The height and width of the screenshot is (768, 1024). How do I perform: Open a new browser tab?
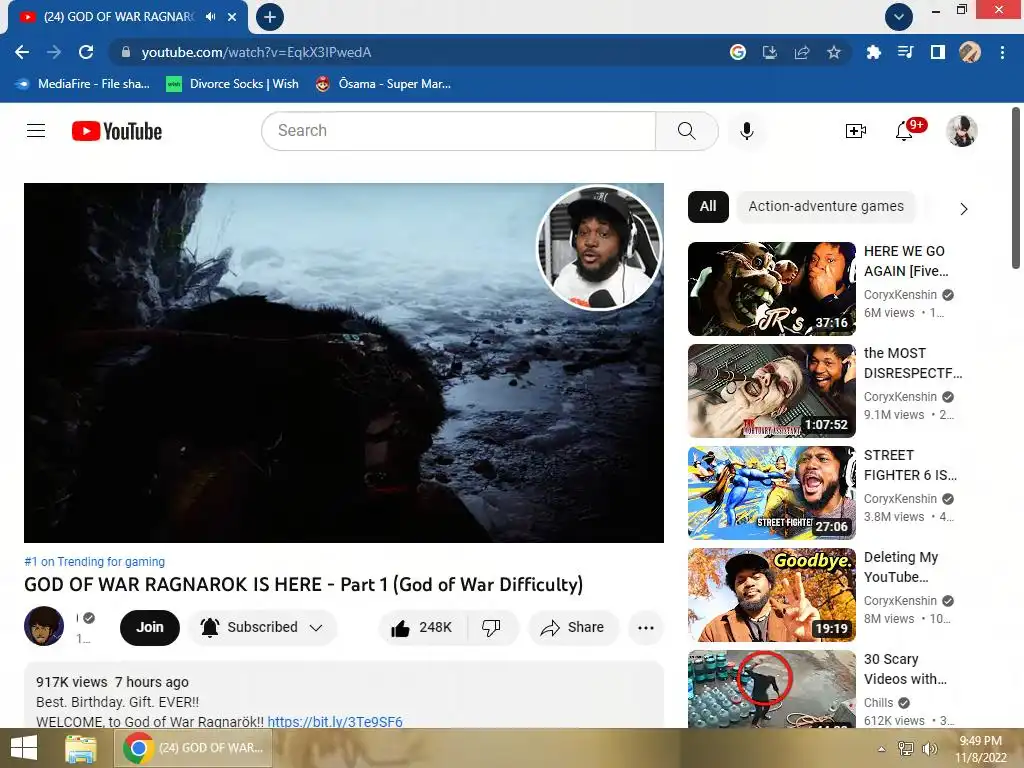[x=270, y=17]
